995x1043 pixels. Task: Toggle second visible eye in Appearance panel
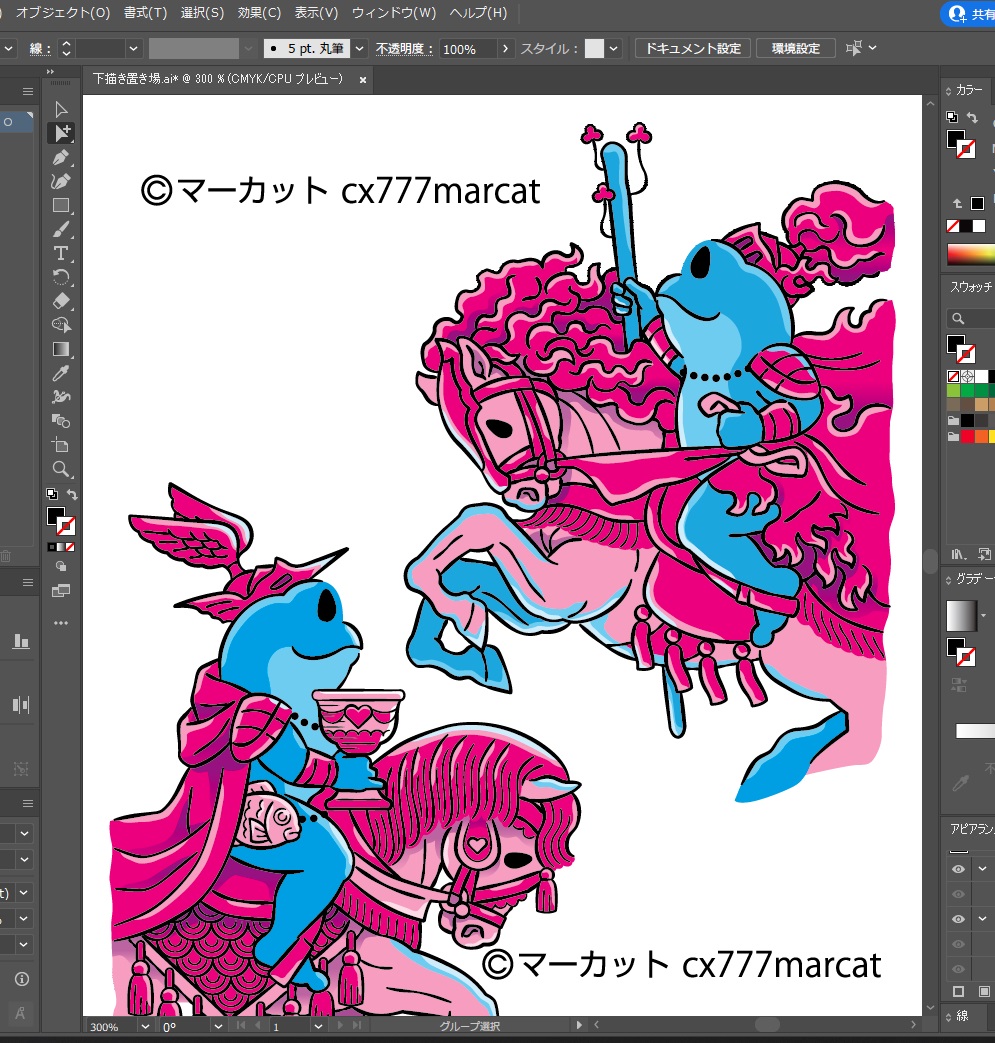958,918
